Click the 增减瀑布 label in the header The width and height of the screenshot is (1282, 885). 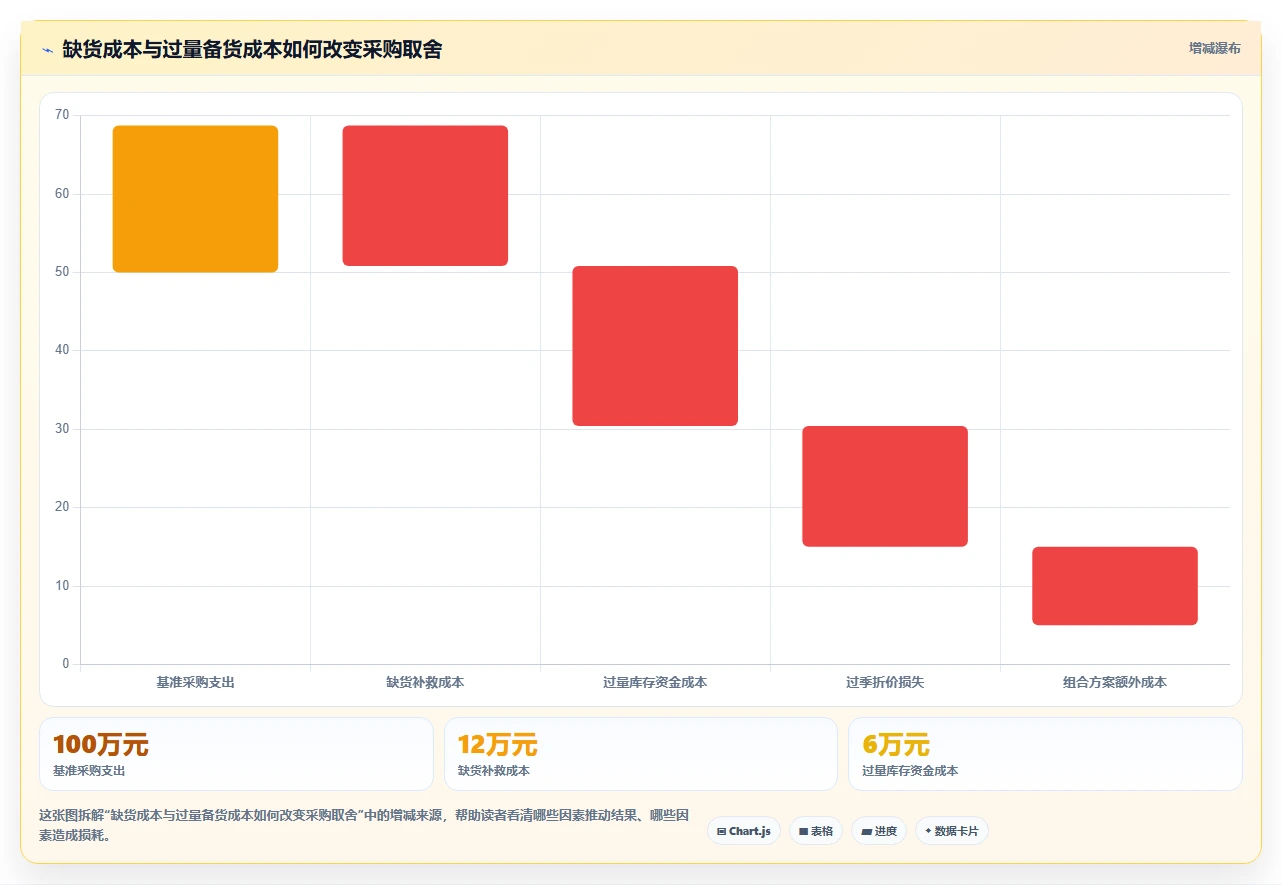1214,48
